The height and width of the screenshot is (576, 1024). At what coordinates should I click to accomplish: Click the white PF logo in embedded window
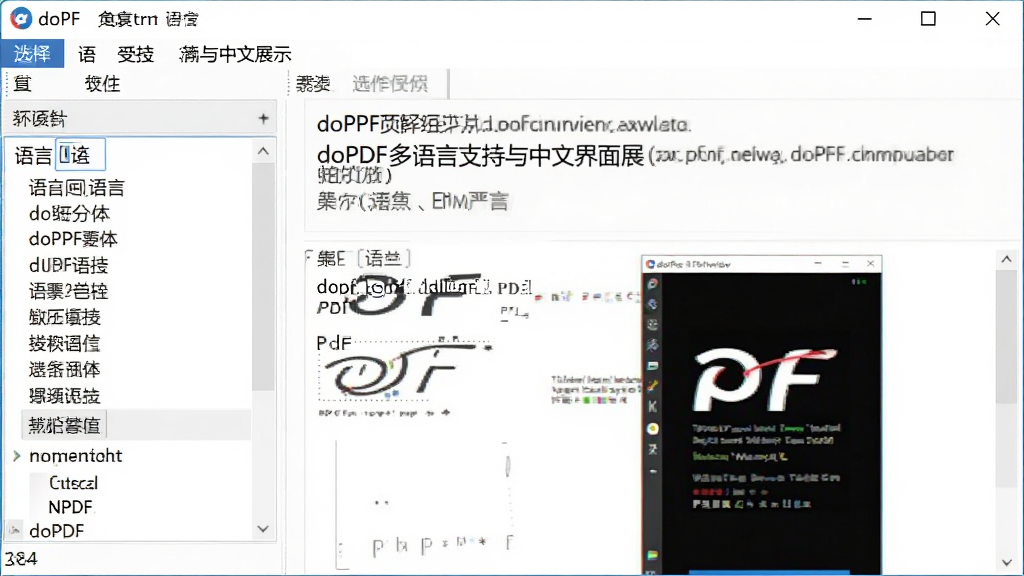click(x=765, y=380)
